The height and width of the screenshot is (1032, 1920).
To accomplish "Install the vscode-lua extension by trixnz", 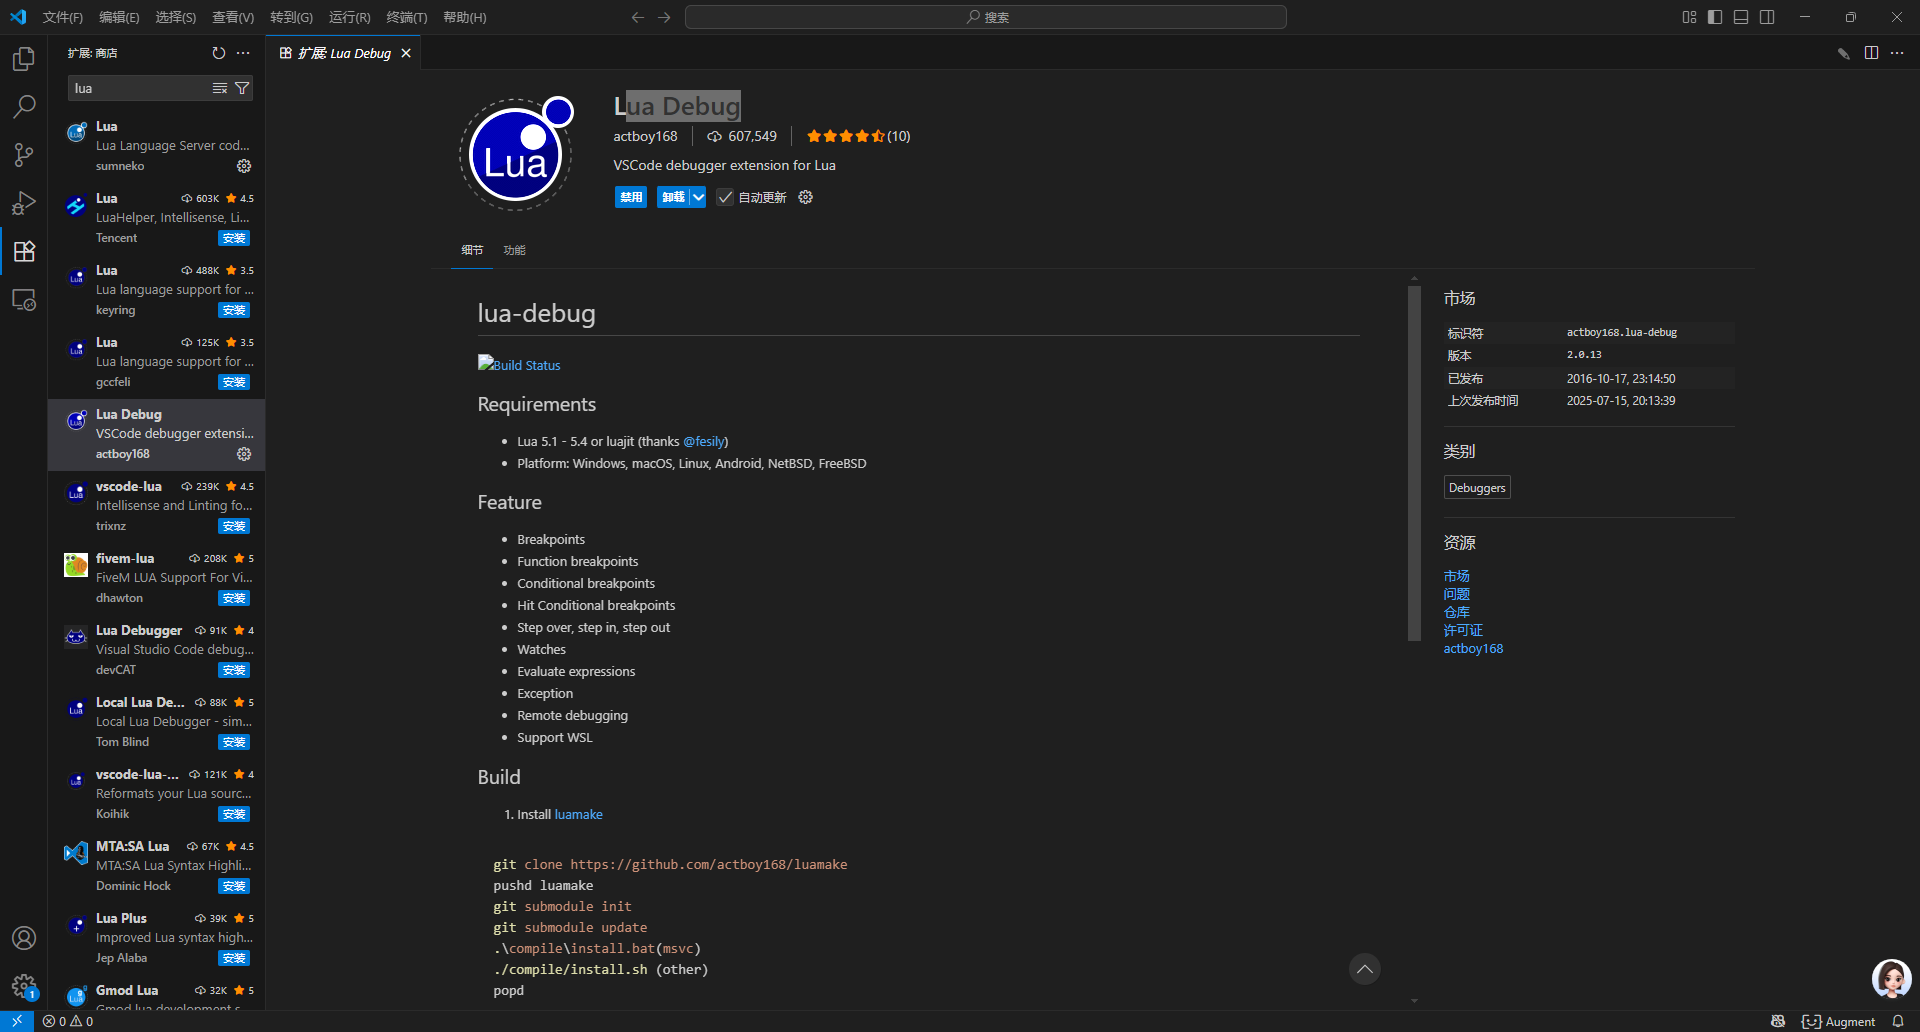I will point(234,526).
